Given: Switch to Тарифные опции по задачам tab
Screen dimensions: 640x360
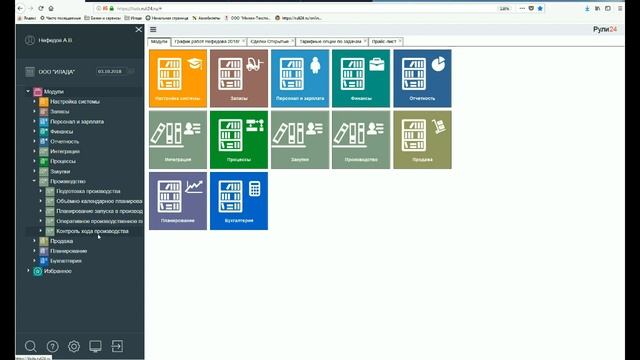Looking at the screenshot, I should coord(331,42).
